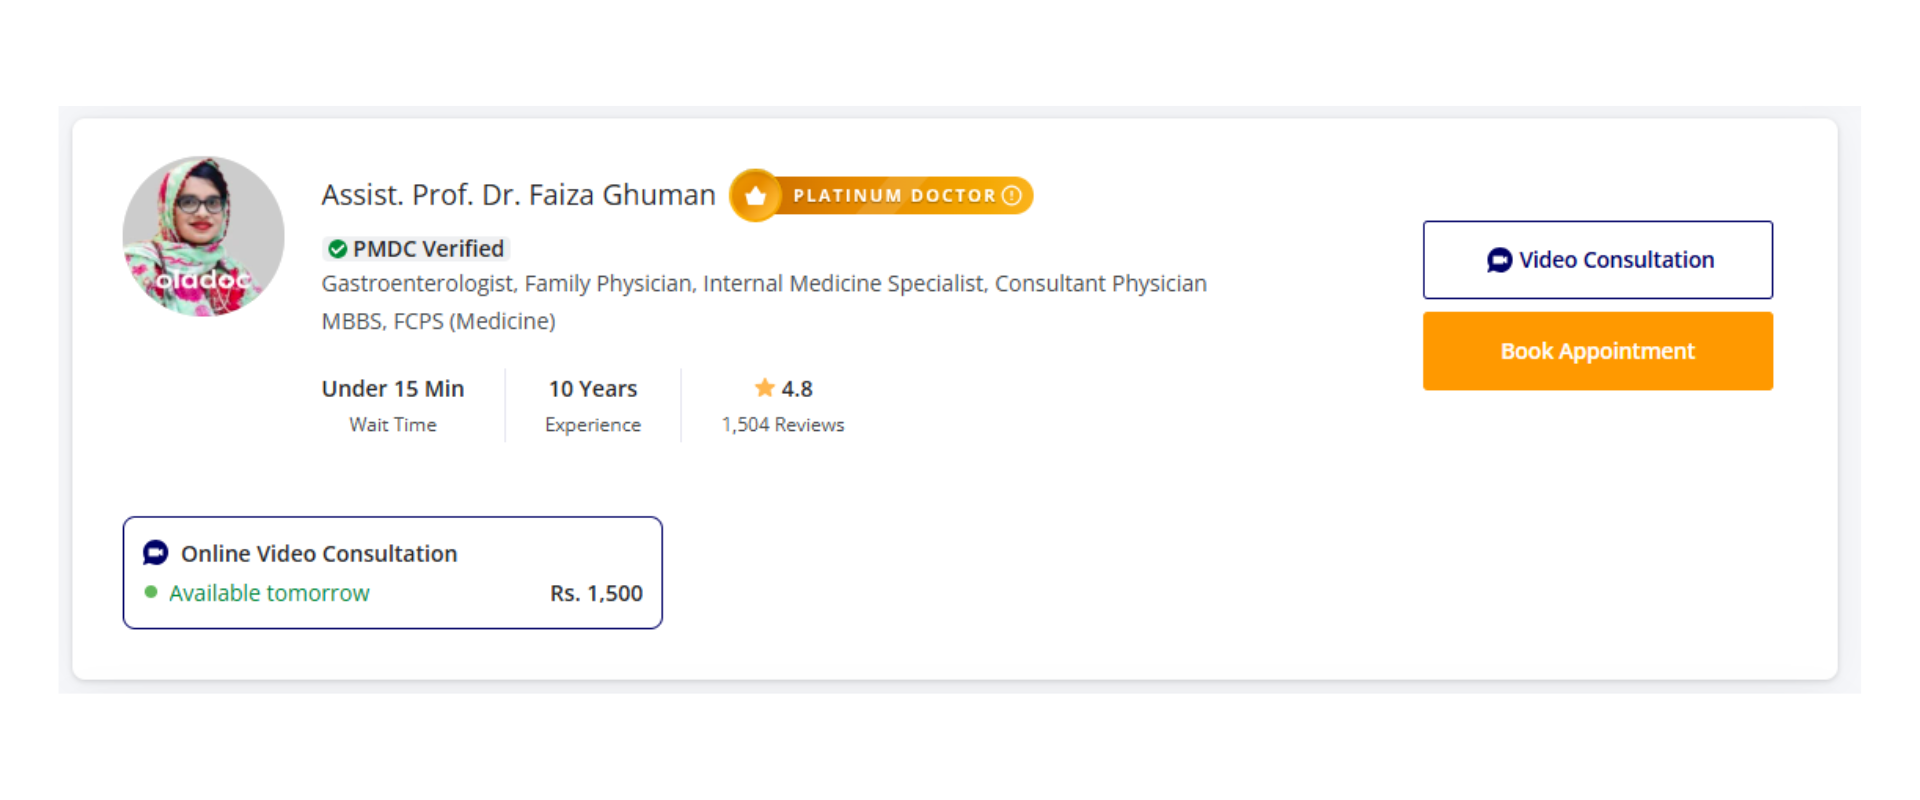Open Assist. Prof. Dr. Faiza Ghuman's profile name
Image resolution: width=1920 pixels, height=800 pixels.
[518, 195]
